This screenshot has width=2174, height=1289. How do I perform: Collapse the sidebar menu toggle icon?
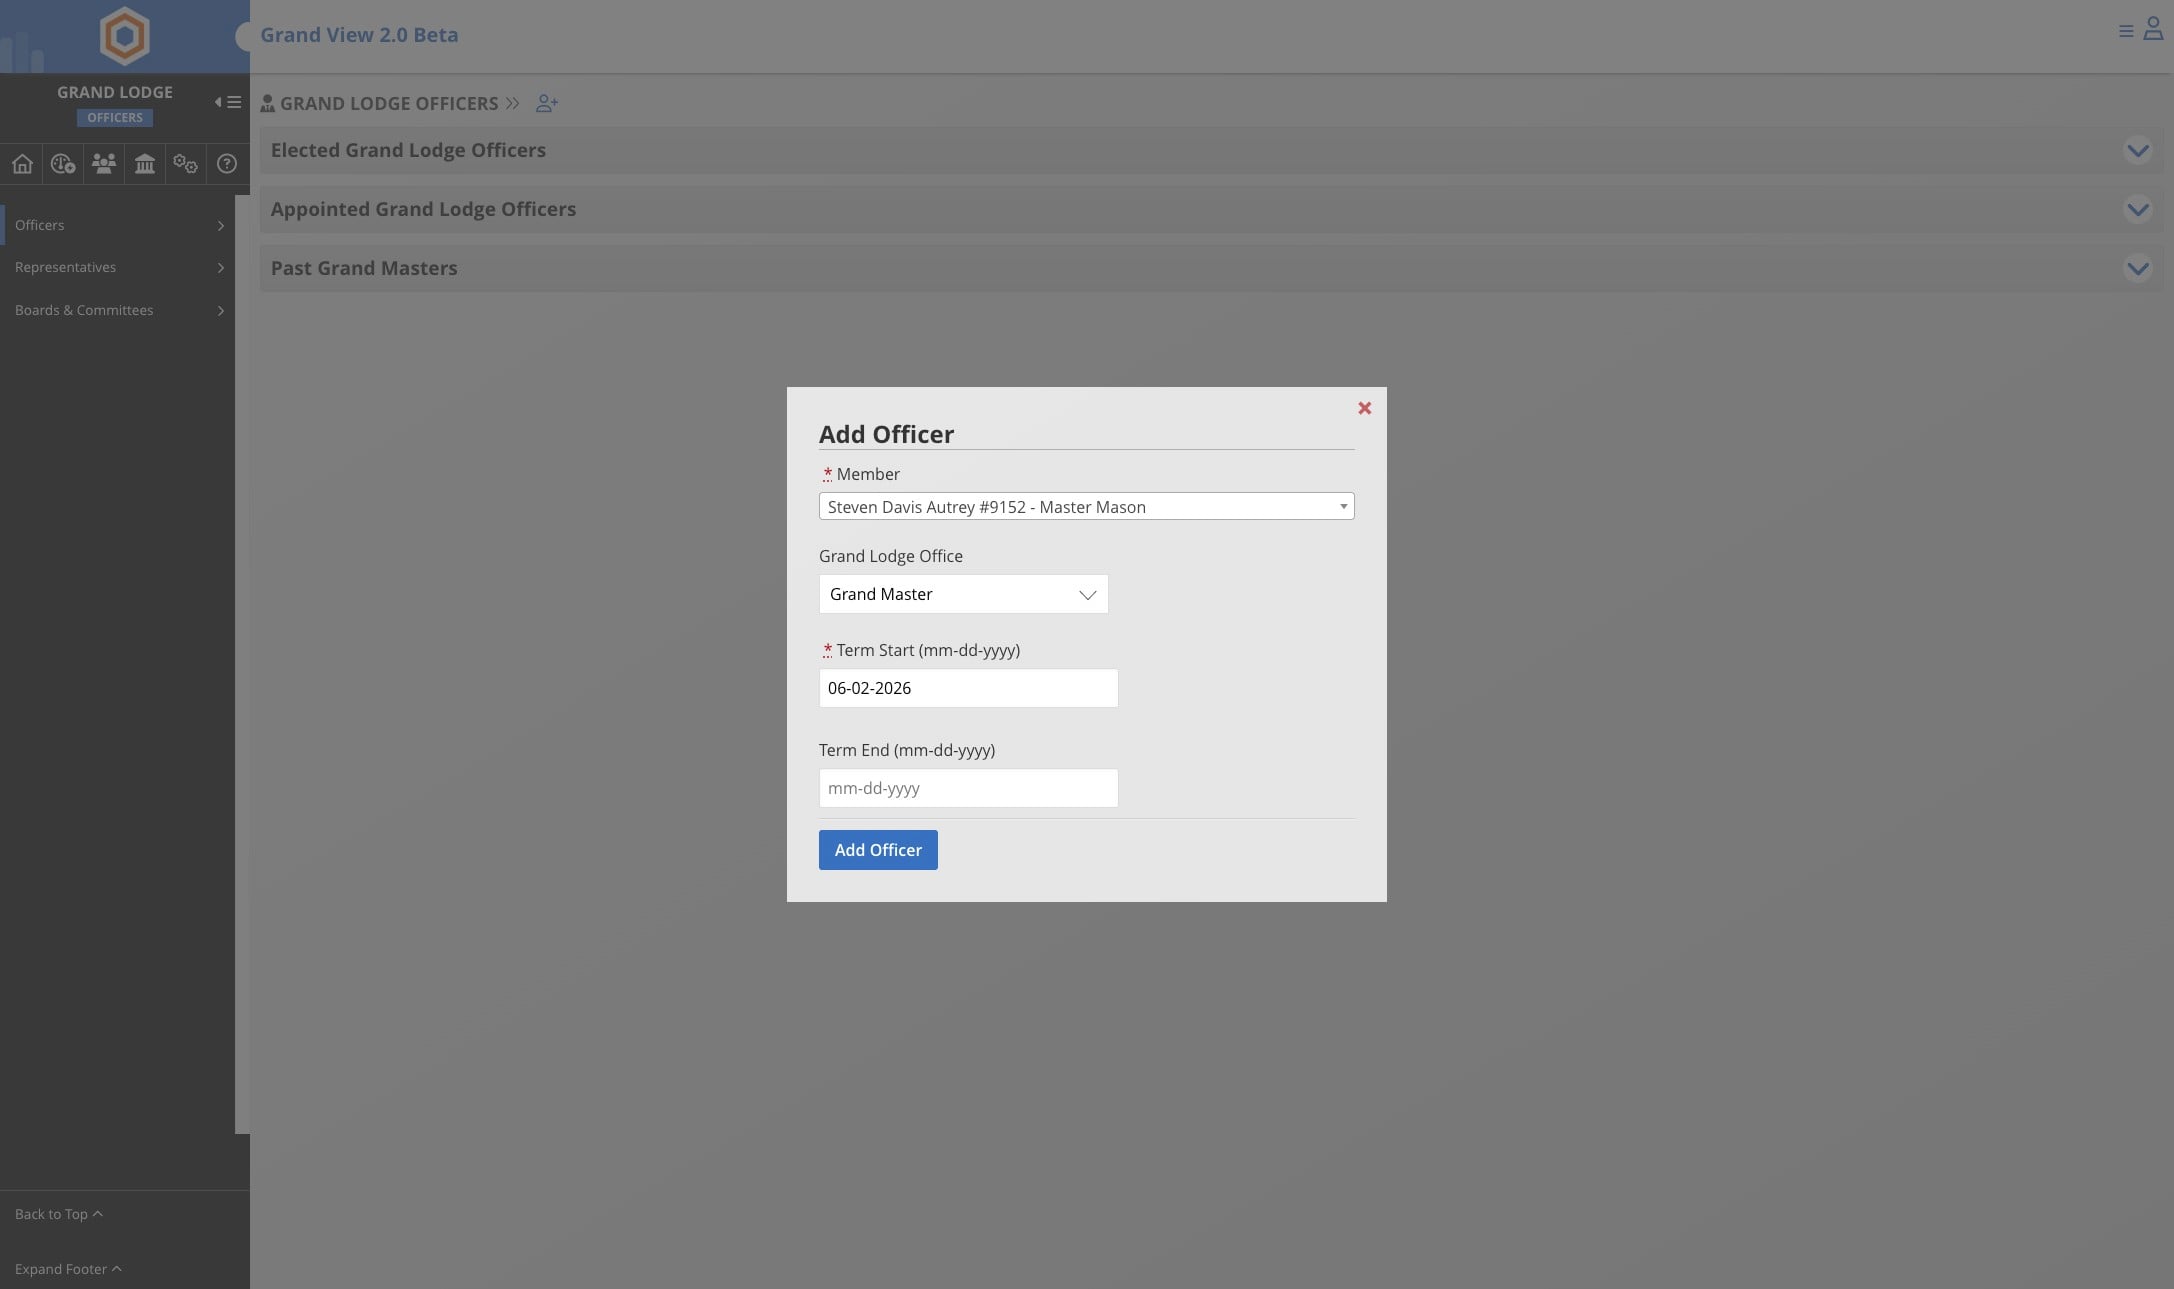coord(228,102)
